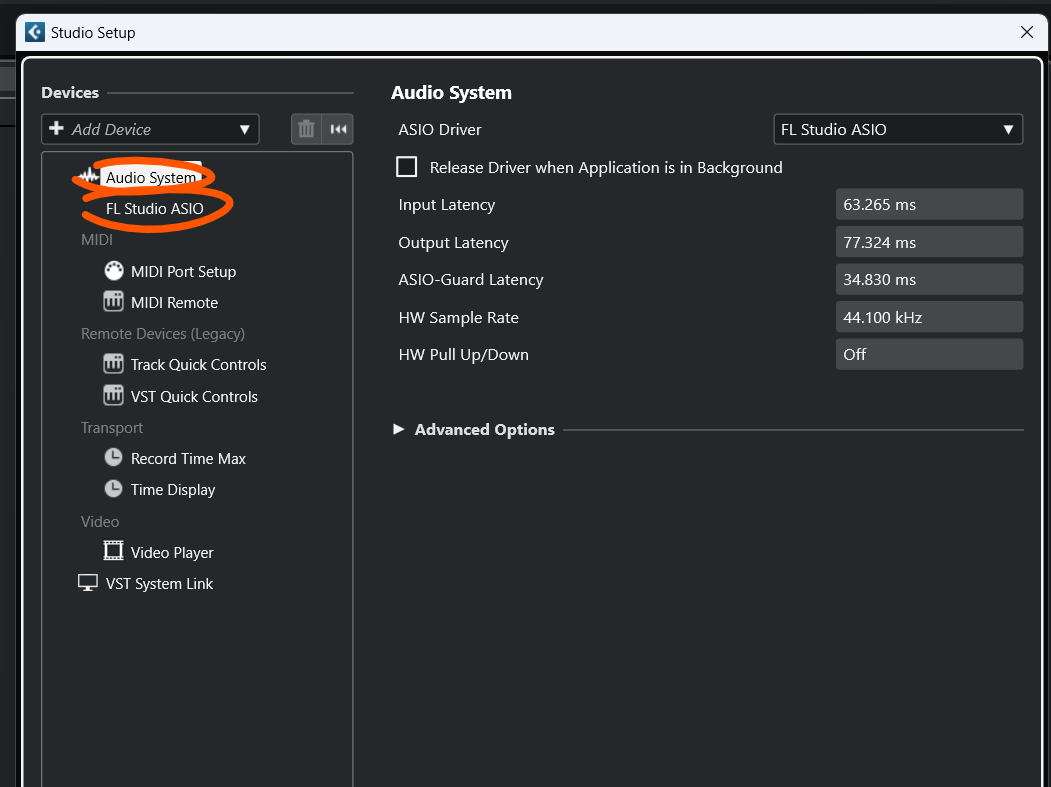Select Time Display entry

[x=173, y=489]
